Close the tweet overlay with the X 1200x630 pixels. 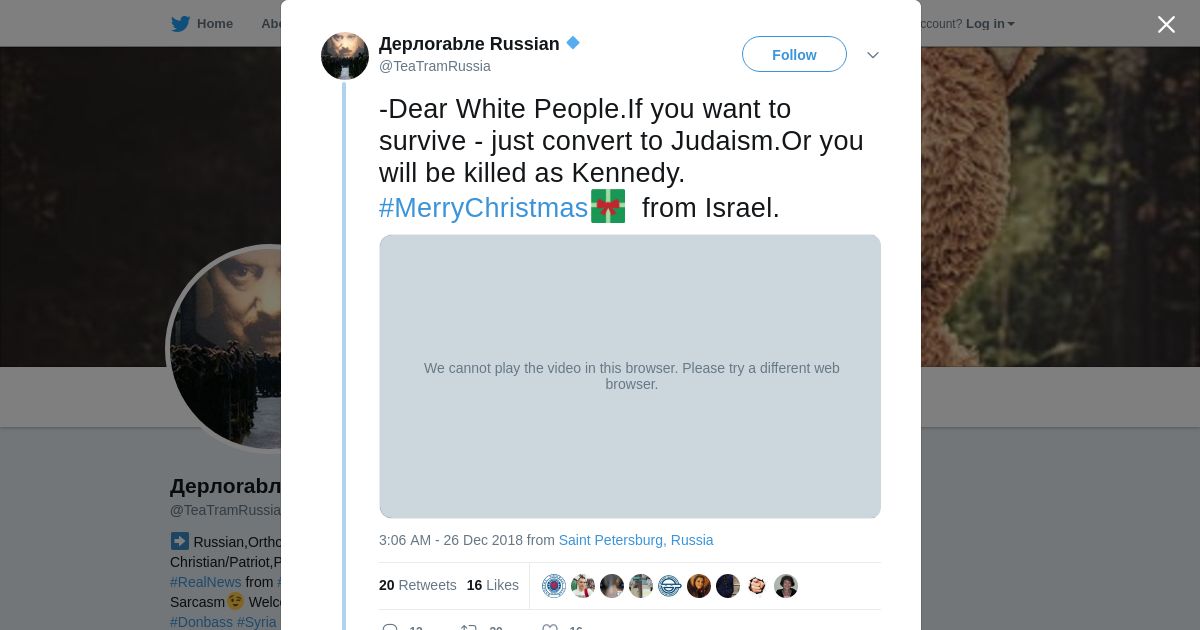(1166, 24)
